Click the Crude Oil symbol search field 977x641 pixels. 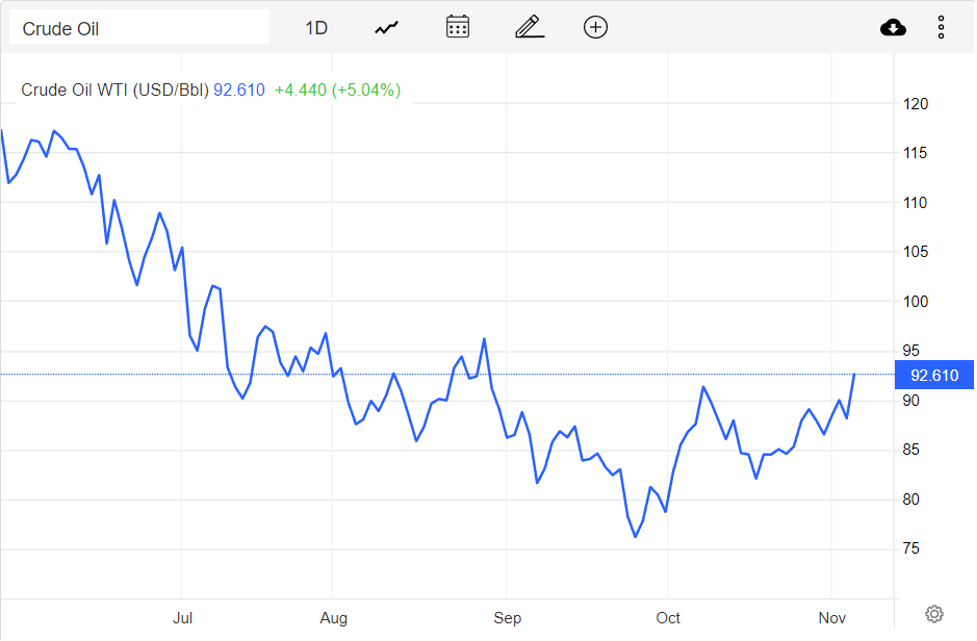coord(139,28)
